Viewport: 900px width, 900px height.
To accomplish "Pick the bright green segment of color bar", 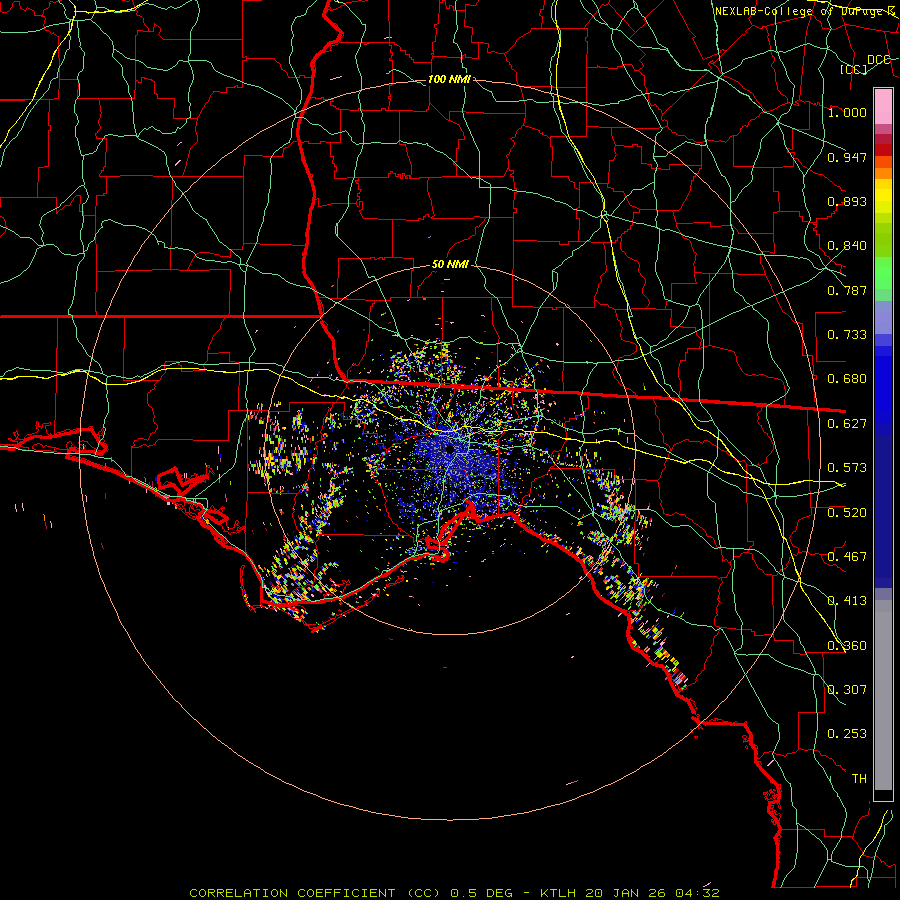I will point(883,273).
